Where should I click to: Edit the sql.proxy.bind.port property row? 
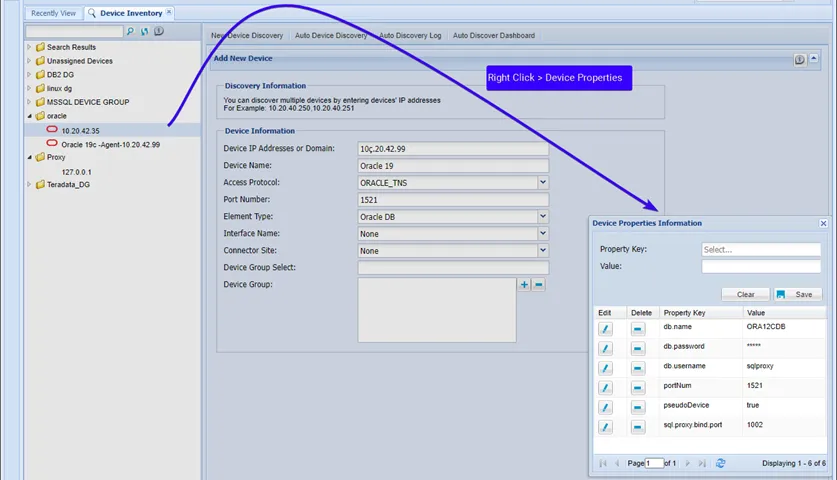tap(605, 427)
